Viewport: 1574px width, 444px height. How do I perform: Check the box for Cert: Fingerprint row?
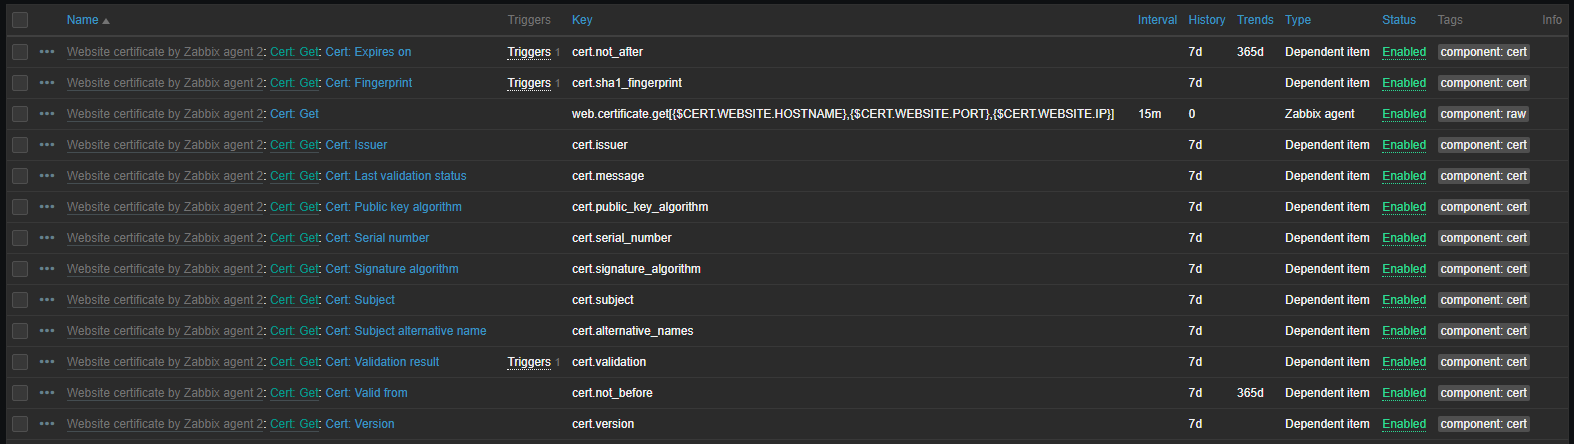(x=20, y=83)
